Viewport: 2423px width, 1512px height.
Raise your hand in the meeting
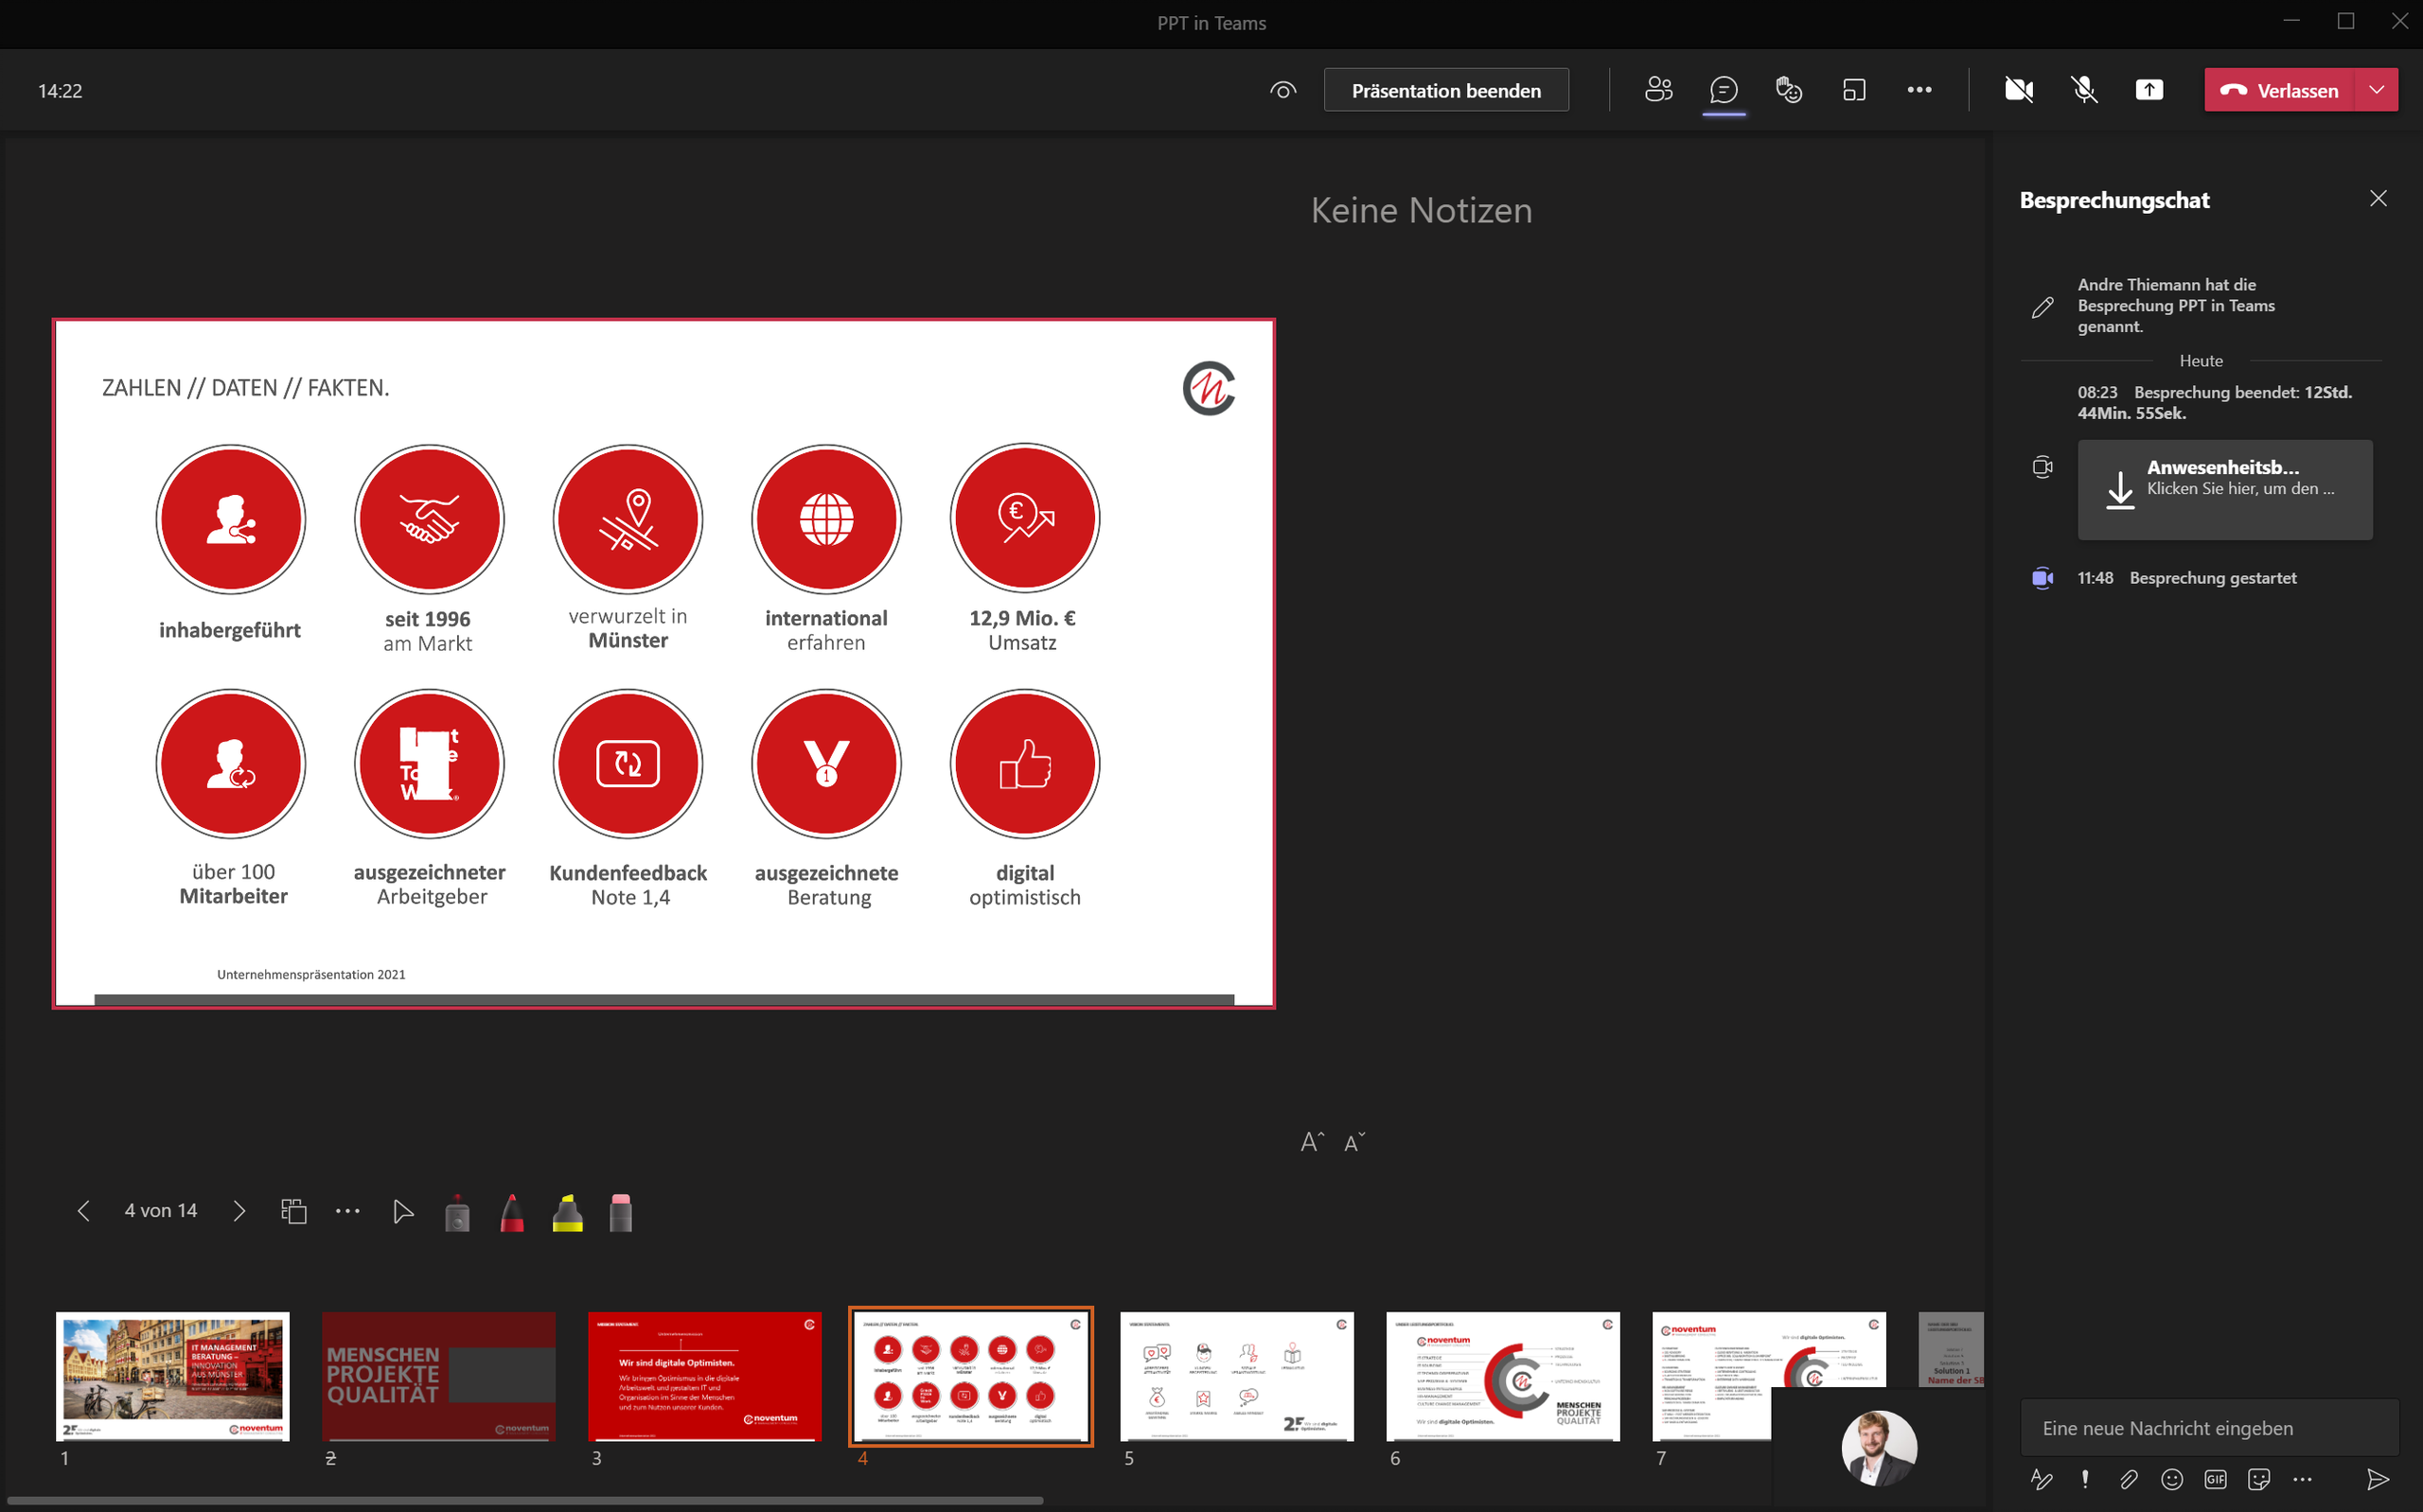1789,90
